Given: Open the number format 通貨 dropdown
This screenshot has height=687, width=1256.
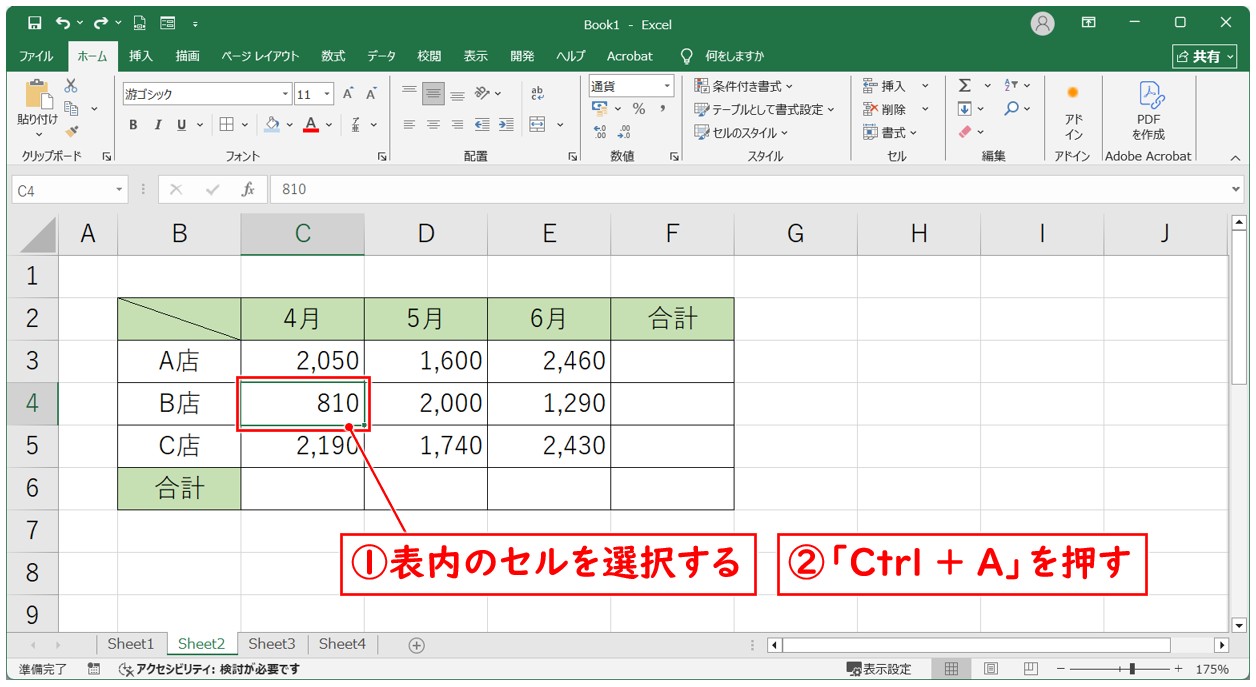Looking at the screenshot, I should point(666,86).
